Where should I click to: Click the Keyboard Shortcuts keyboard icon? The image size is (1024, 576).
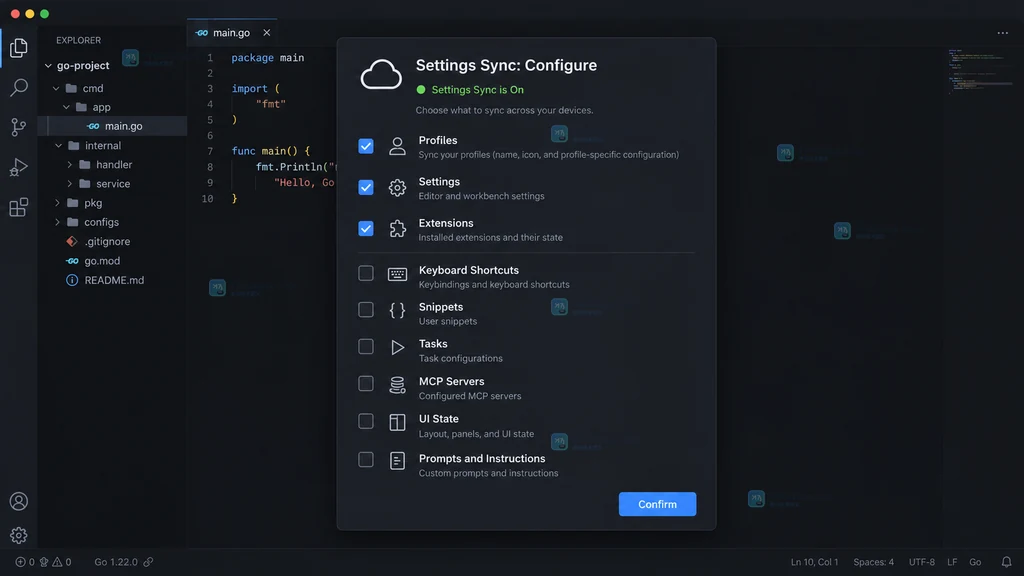(x=397, y=274)
